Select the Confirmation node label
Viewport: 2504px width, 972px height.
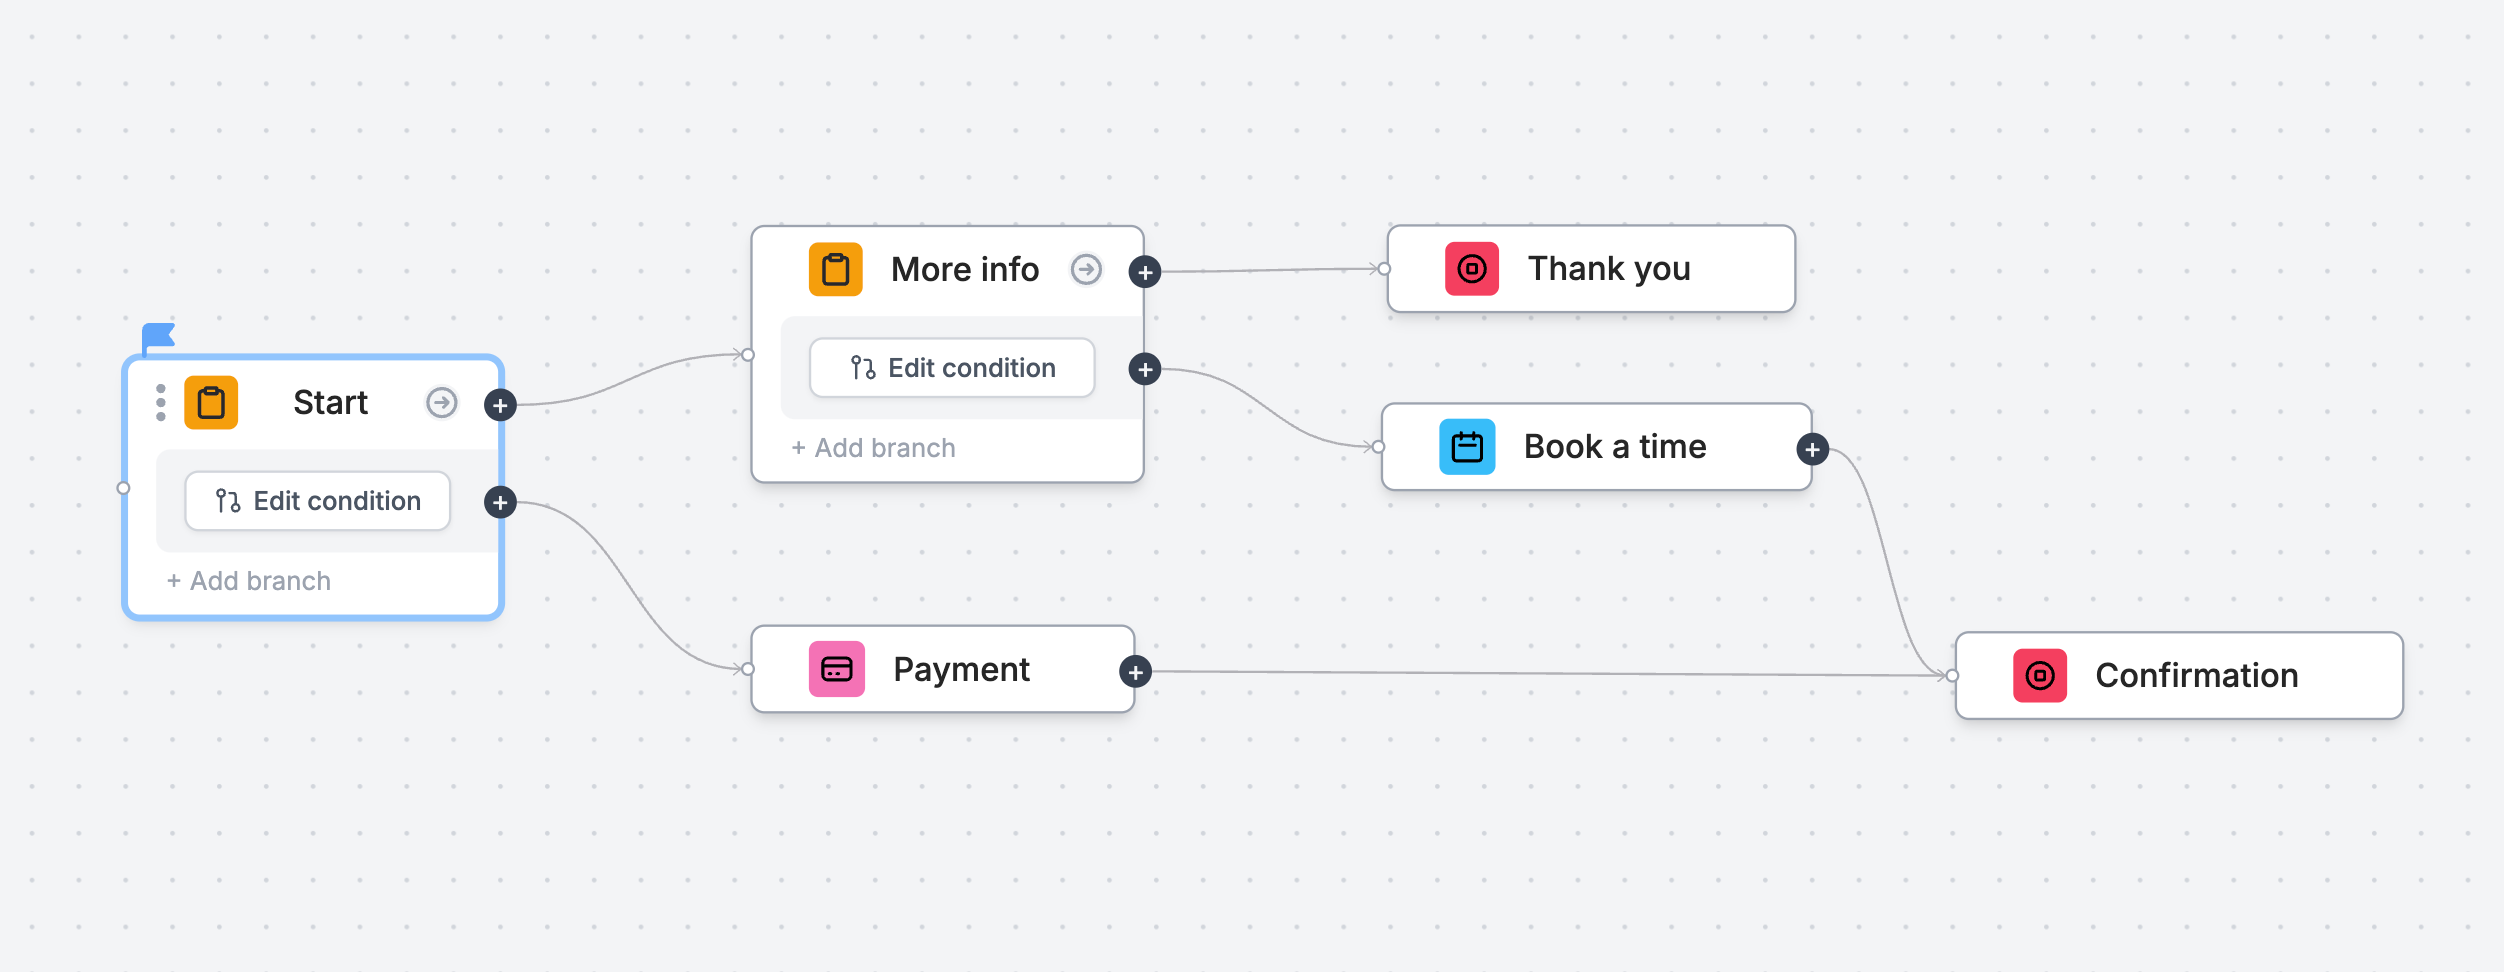(x=2196, y=676)
